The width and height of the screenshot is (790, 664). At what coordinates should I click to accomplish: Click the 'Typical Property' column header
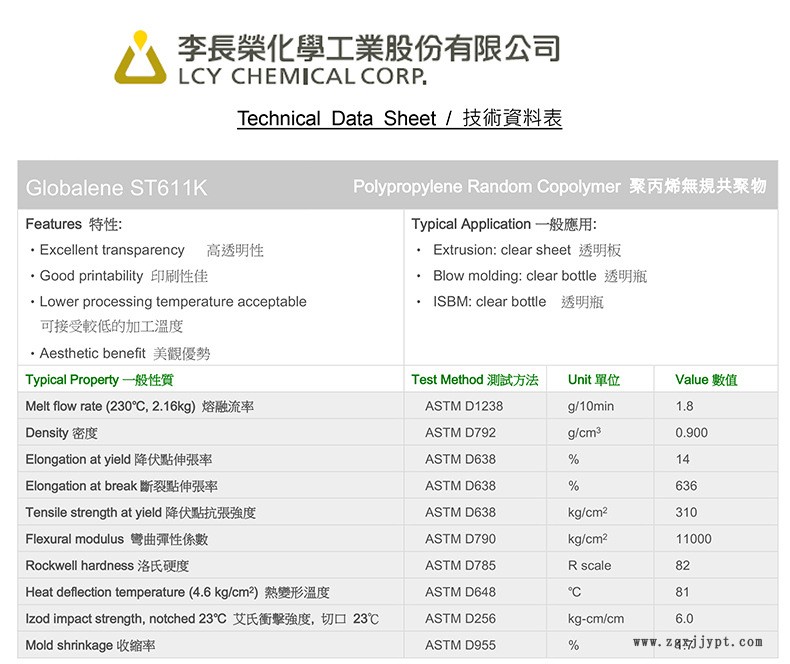coord(99,379)
